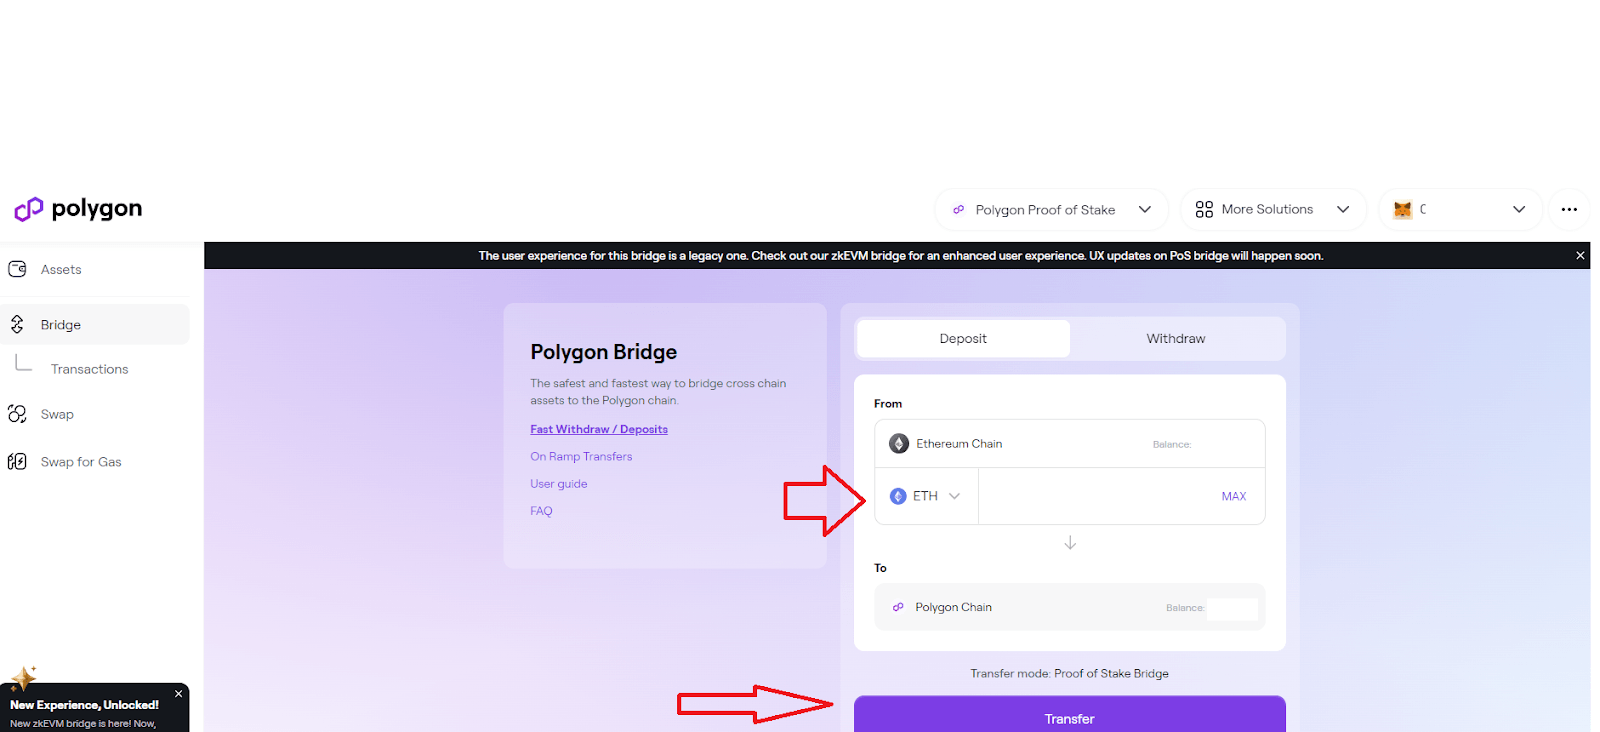Click the Assets wallet icon
The height and width of the screenshot is (732, 1600).
pos(17,269)
